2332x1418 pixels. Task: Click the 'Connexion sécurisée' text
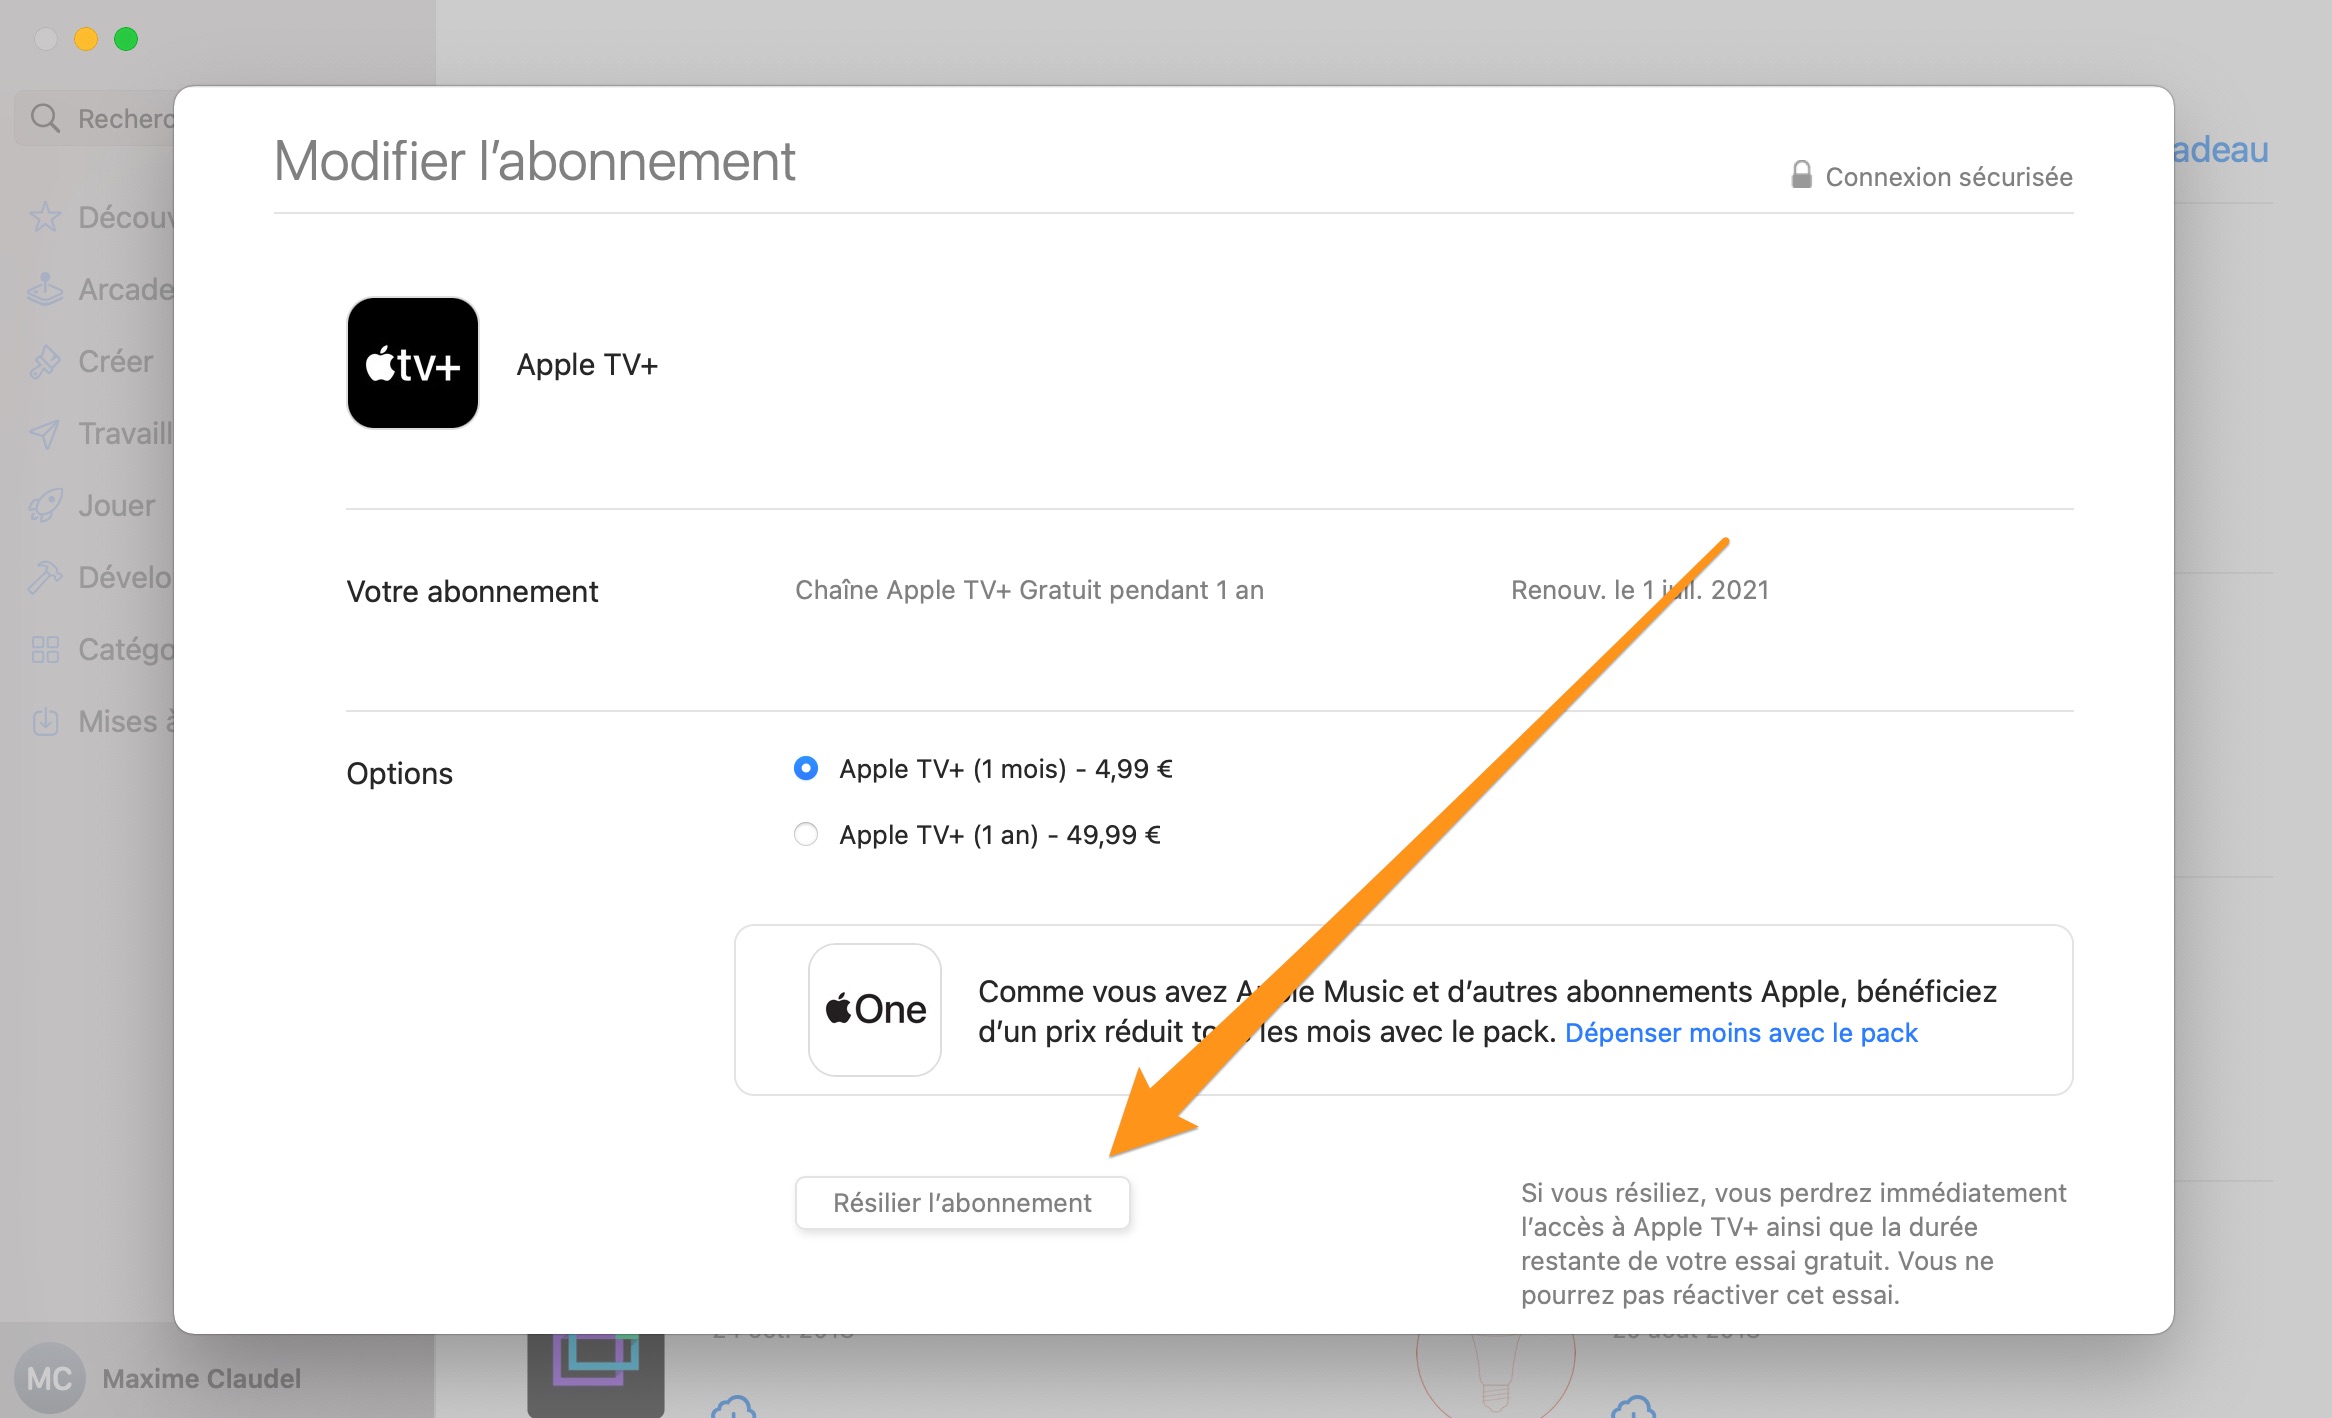pyautogui.click(x=1949, y=176)
